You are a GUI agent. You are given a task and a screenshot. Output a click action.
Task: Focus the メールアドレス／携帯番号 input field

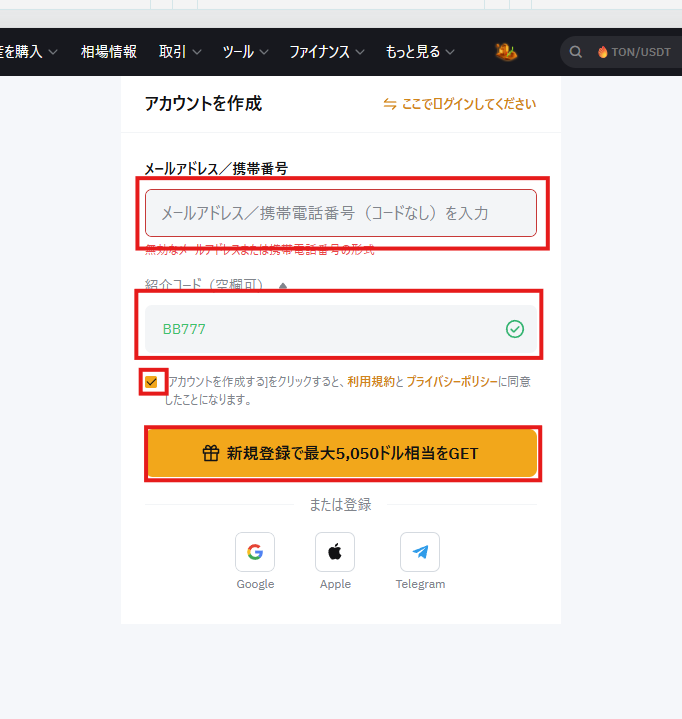[x=341, y=213]
